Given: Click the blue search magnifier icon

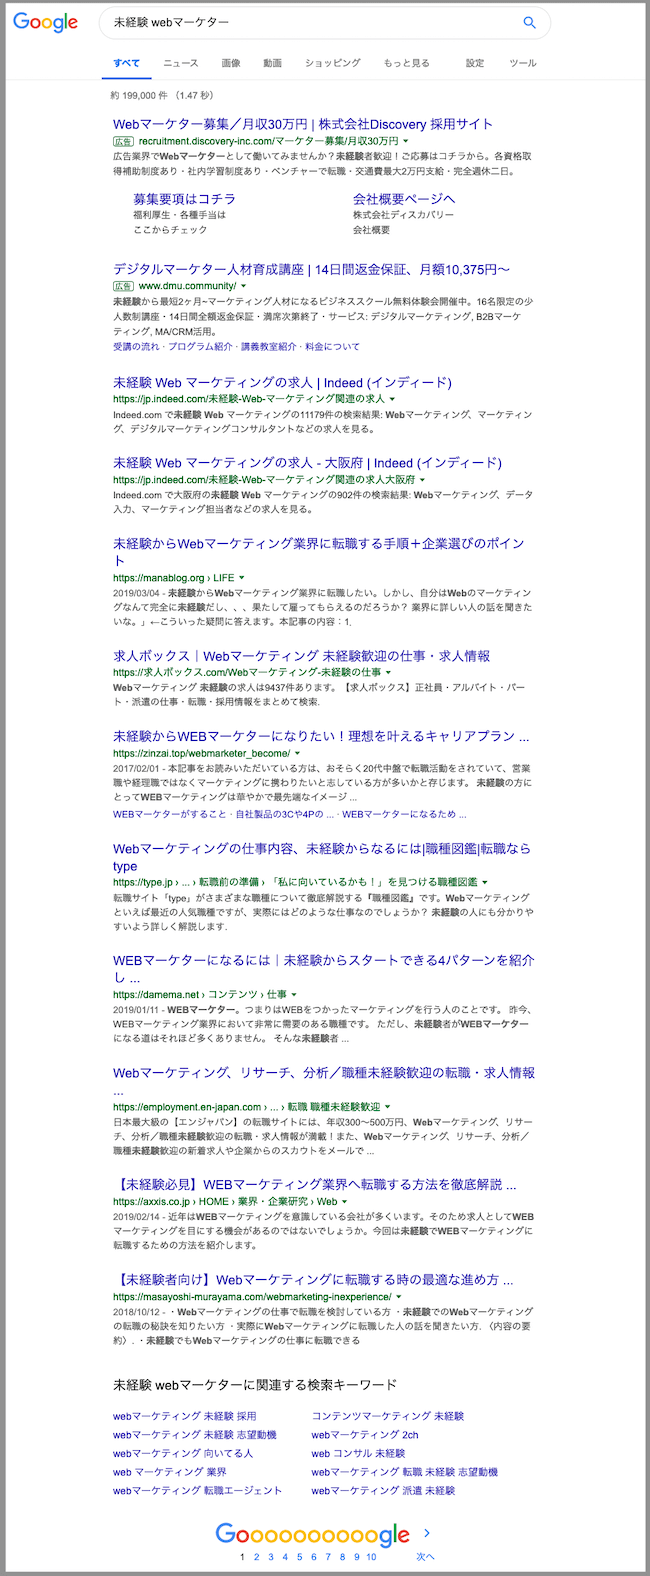Looking at the screenshot, I should [x=529, y=23].
